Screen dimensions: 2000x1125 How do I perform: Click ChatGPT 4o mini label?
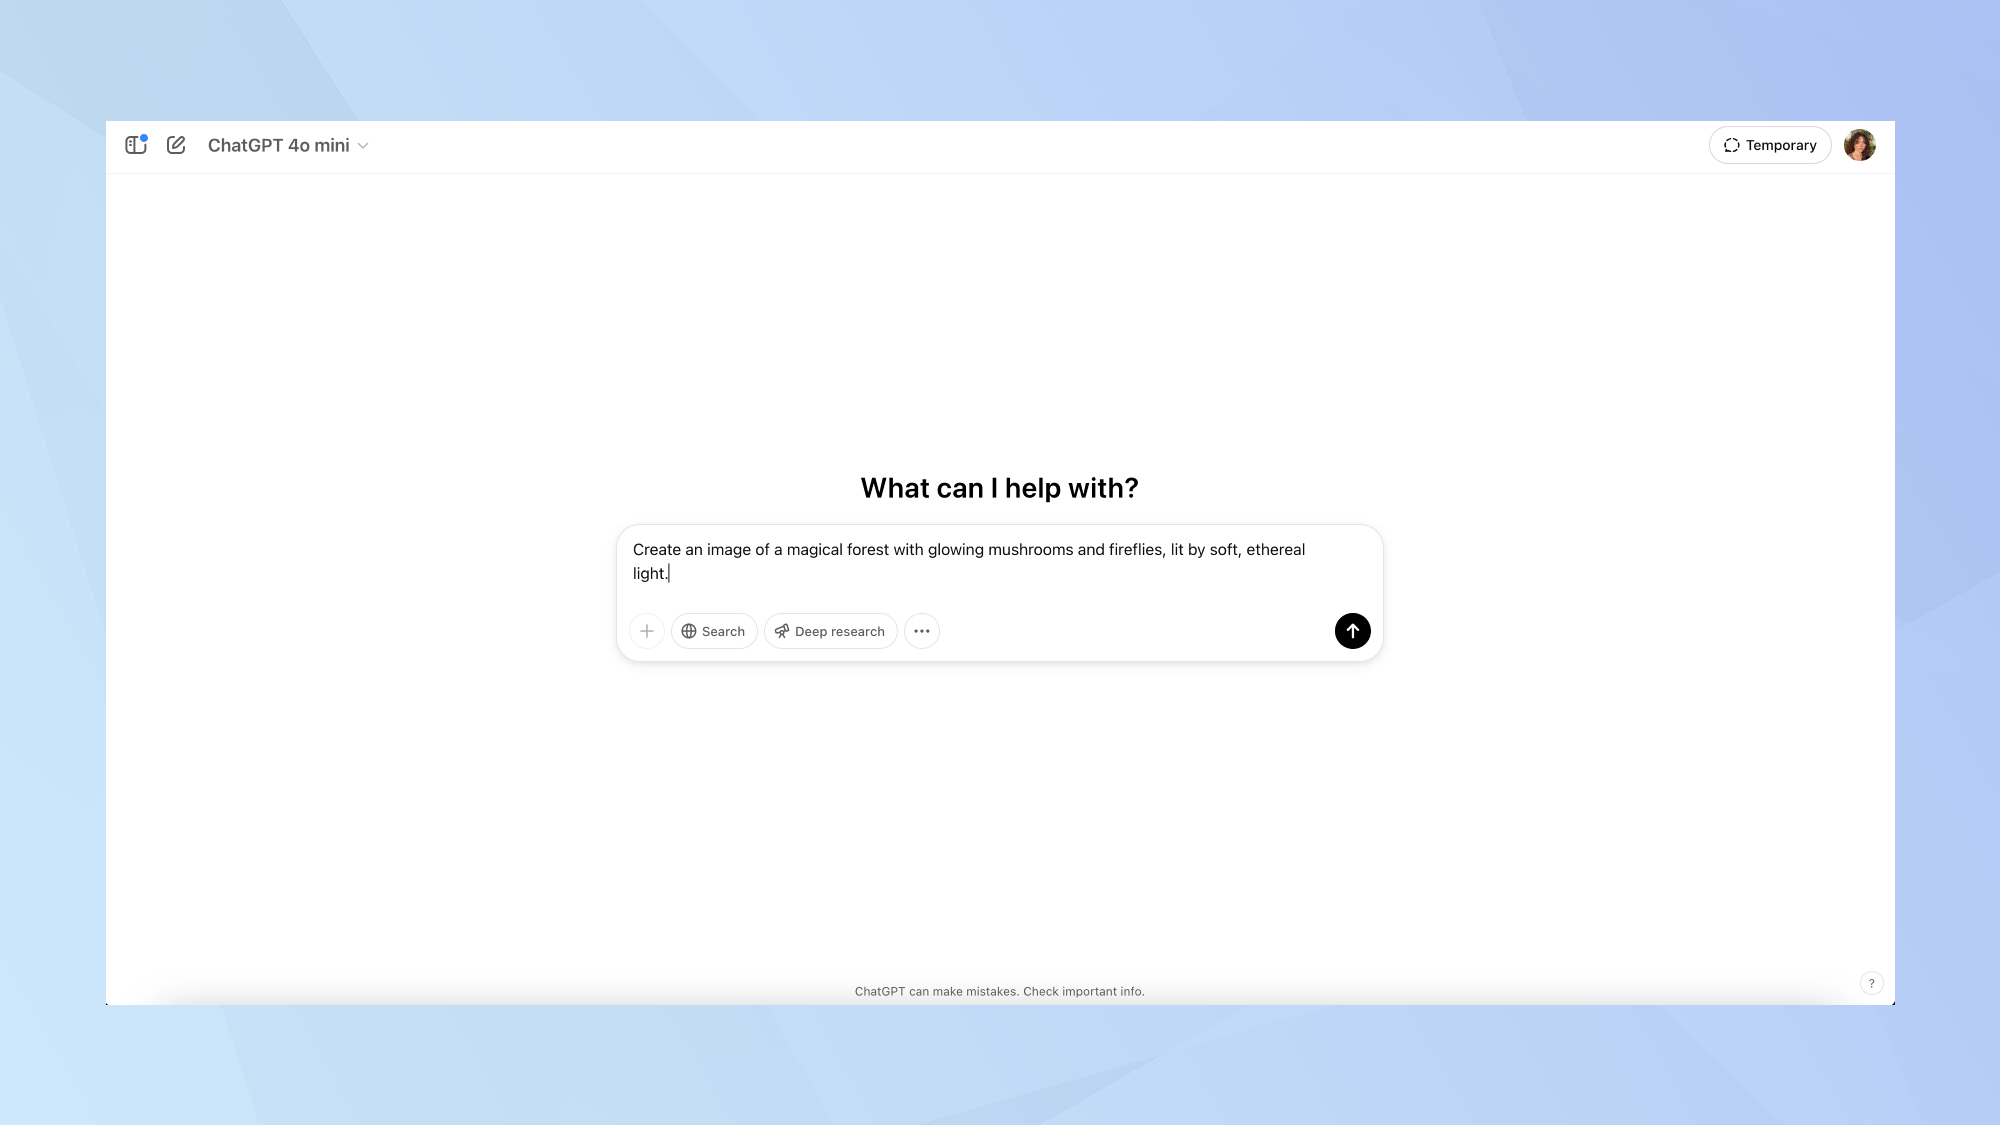[x=279, y=146]
